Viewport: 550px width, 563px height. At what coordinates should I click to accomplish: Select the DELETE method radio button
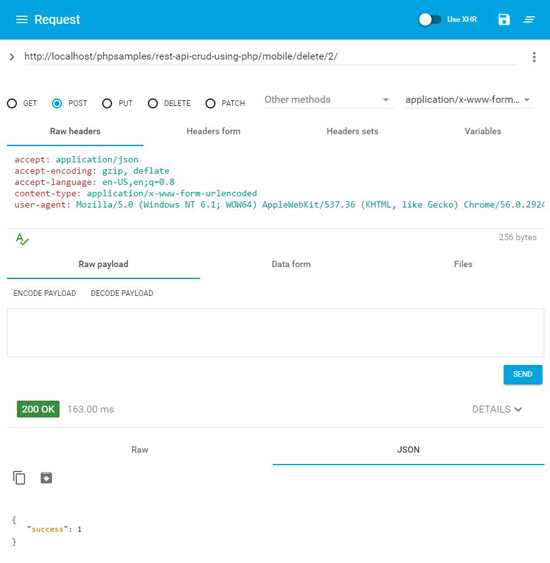click(153, 103)
